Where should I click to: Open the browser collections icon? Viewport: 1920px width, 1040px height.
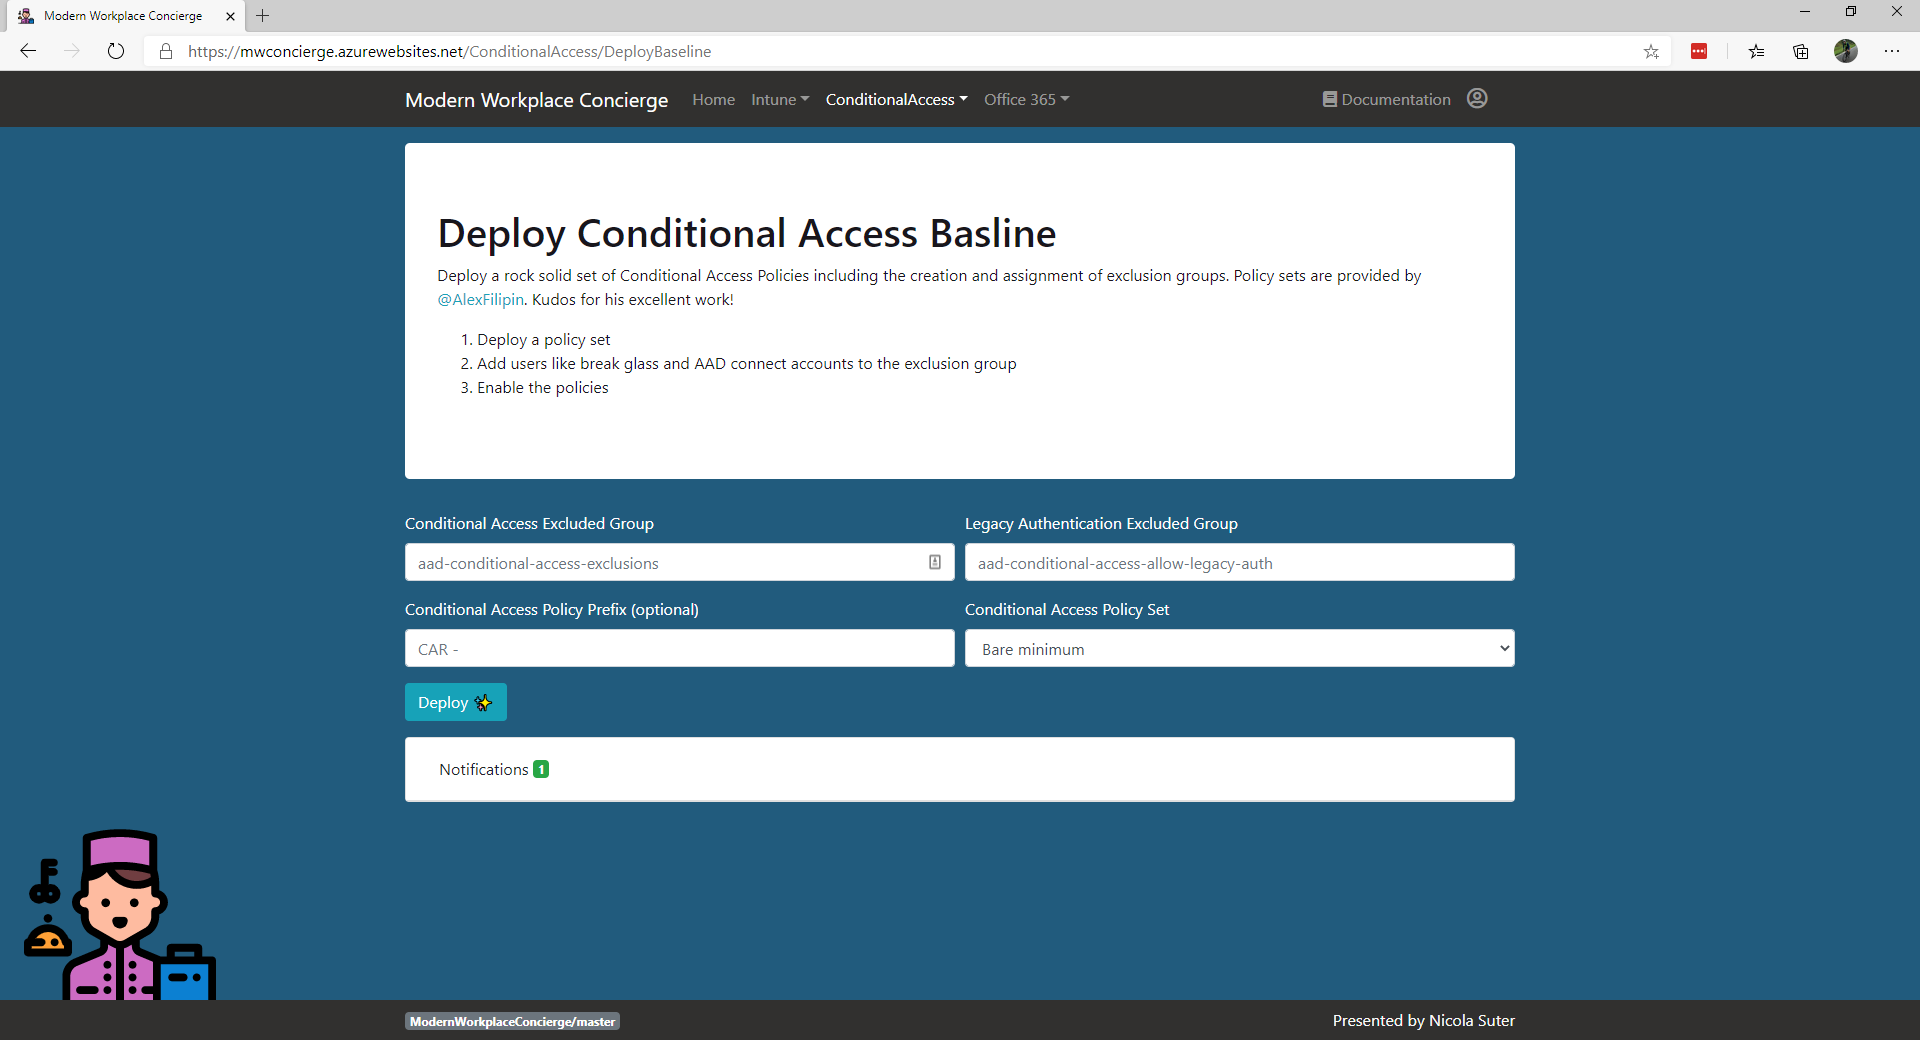click(1801, 51)
